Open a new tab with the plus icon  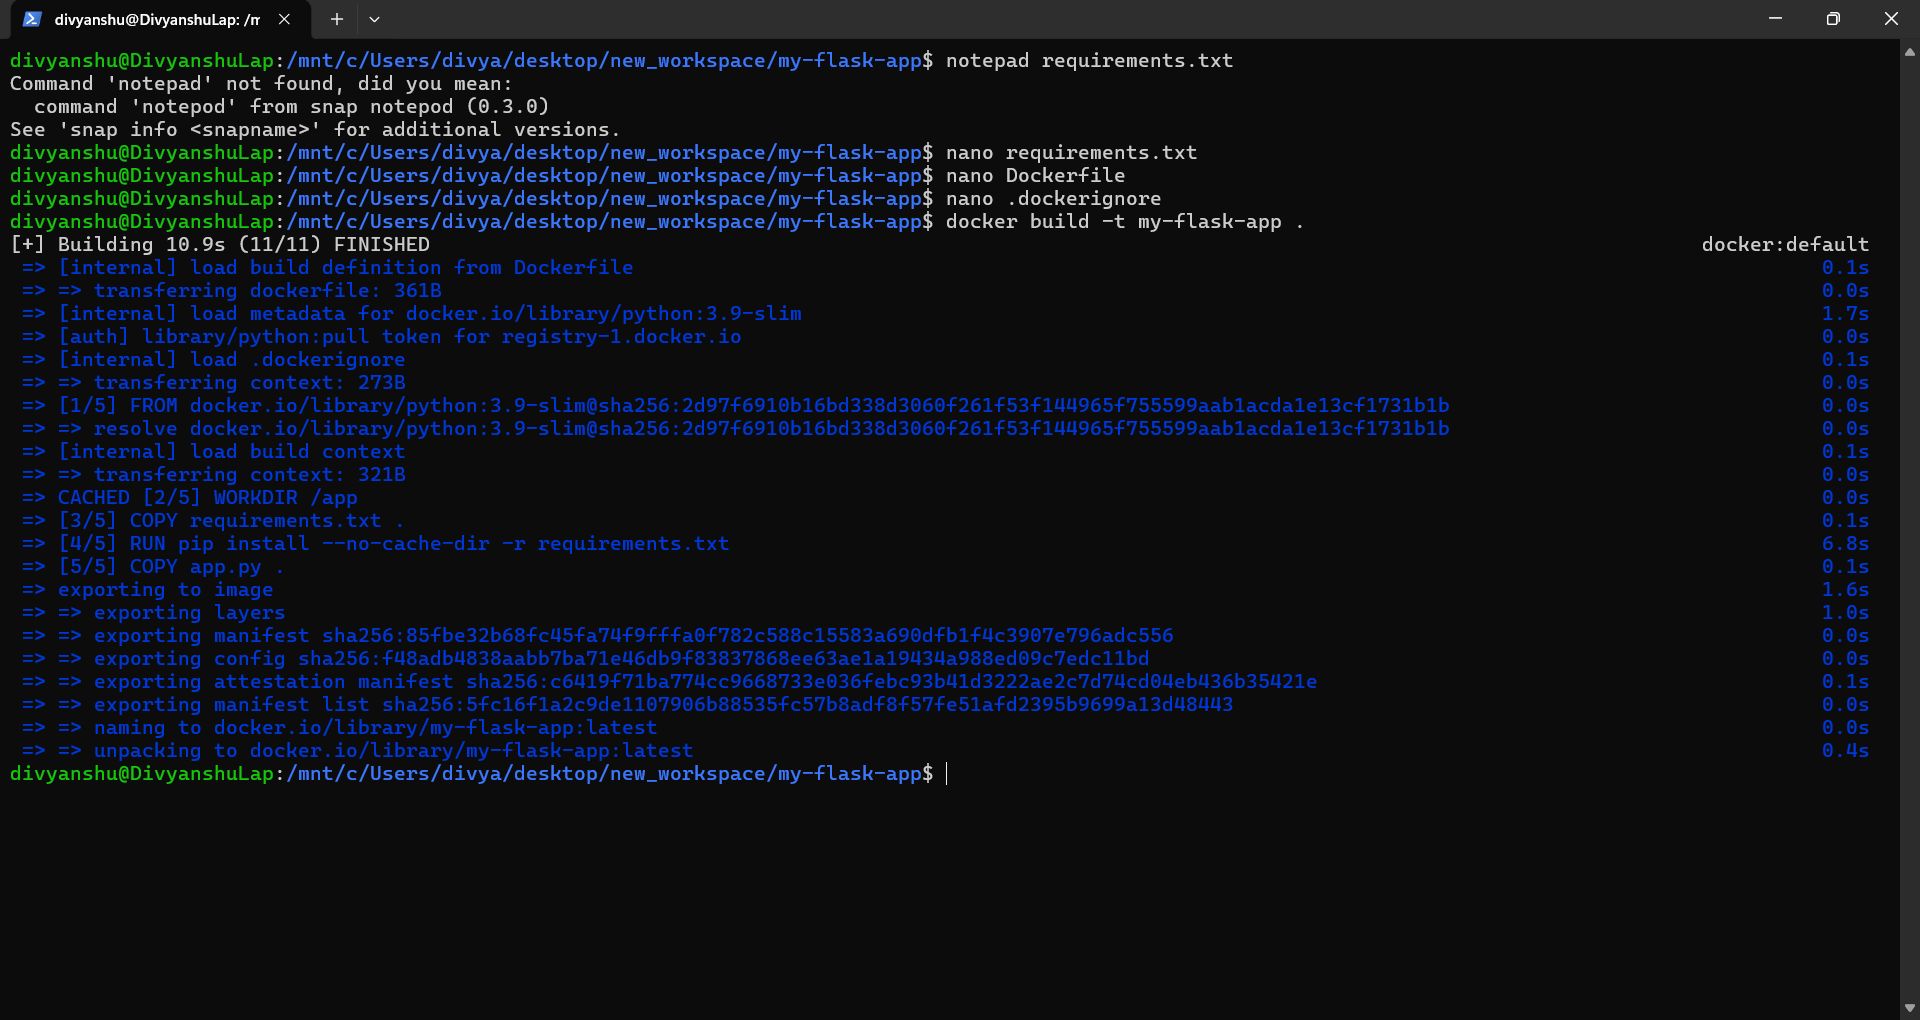click(x=336, y=19)
